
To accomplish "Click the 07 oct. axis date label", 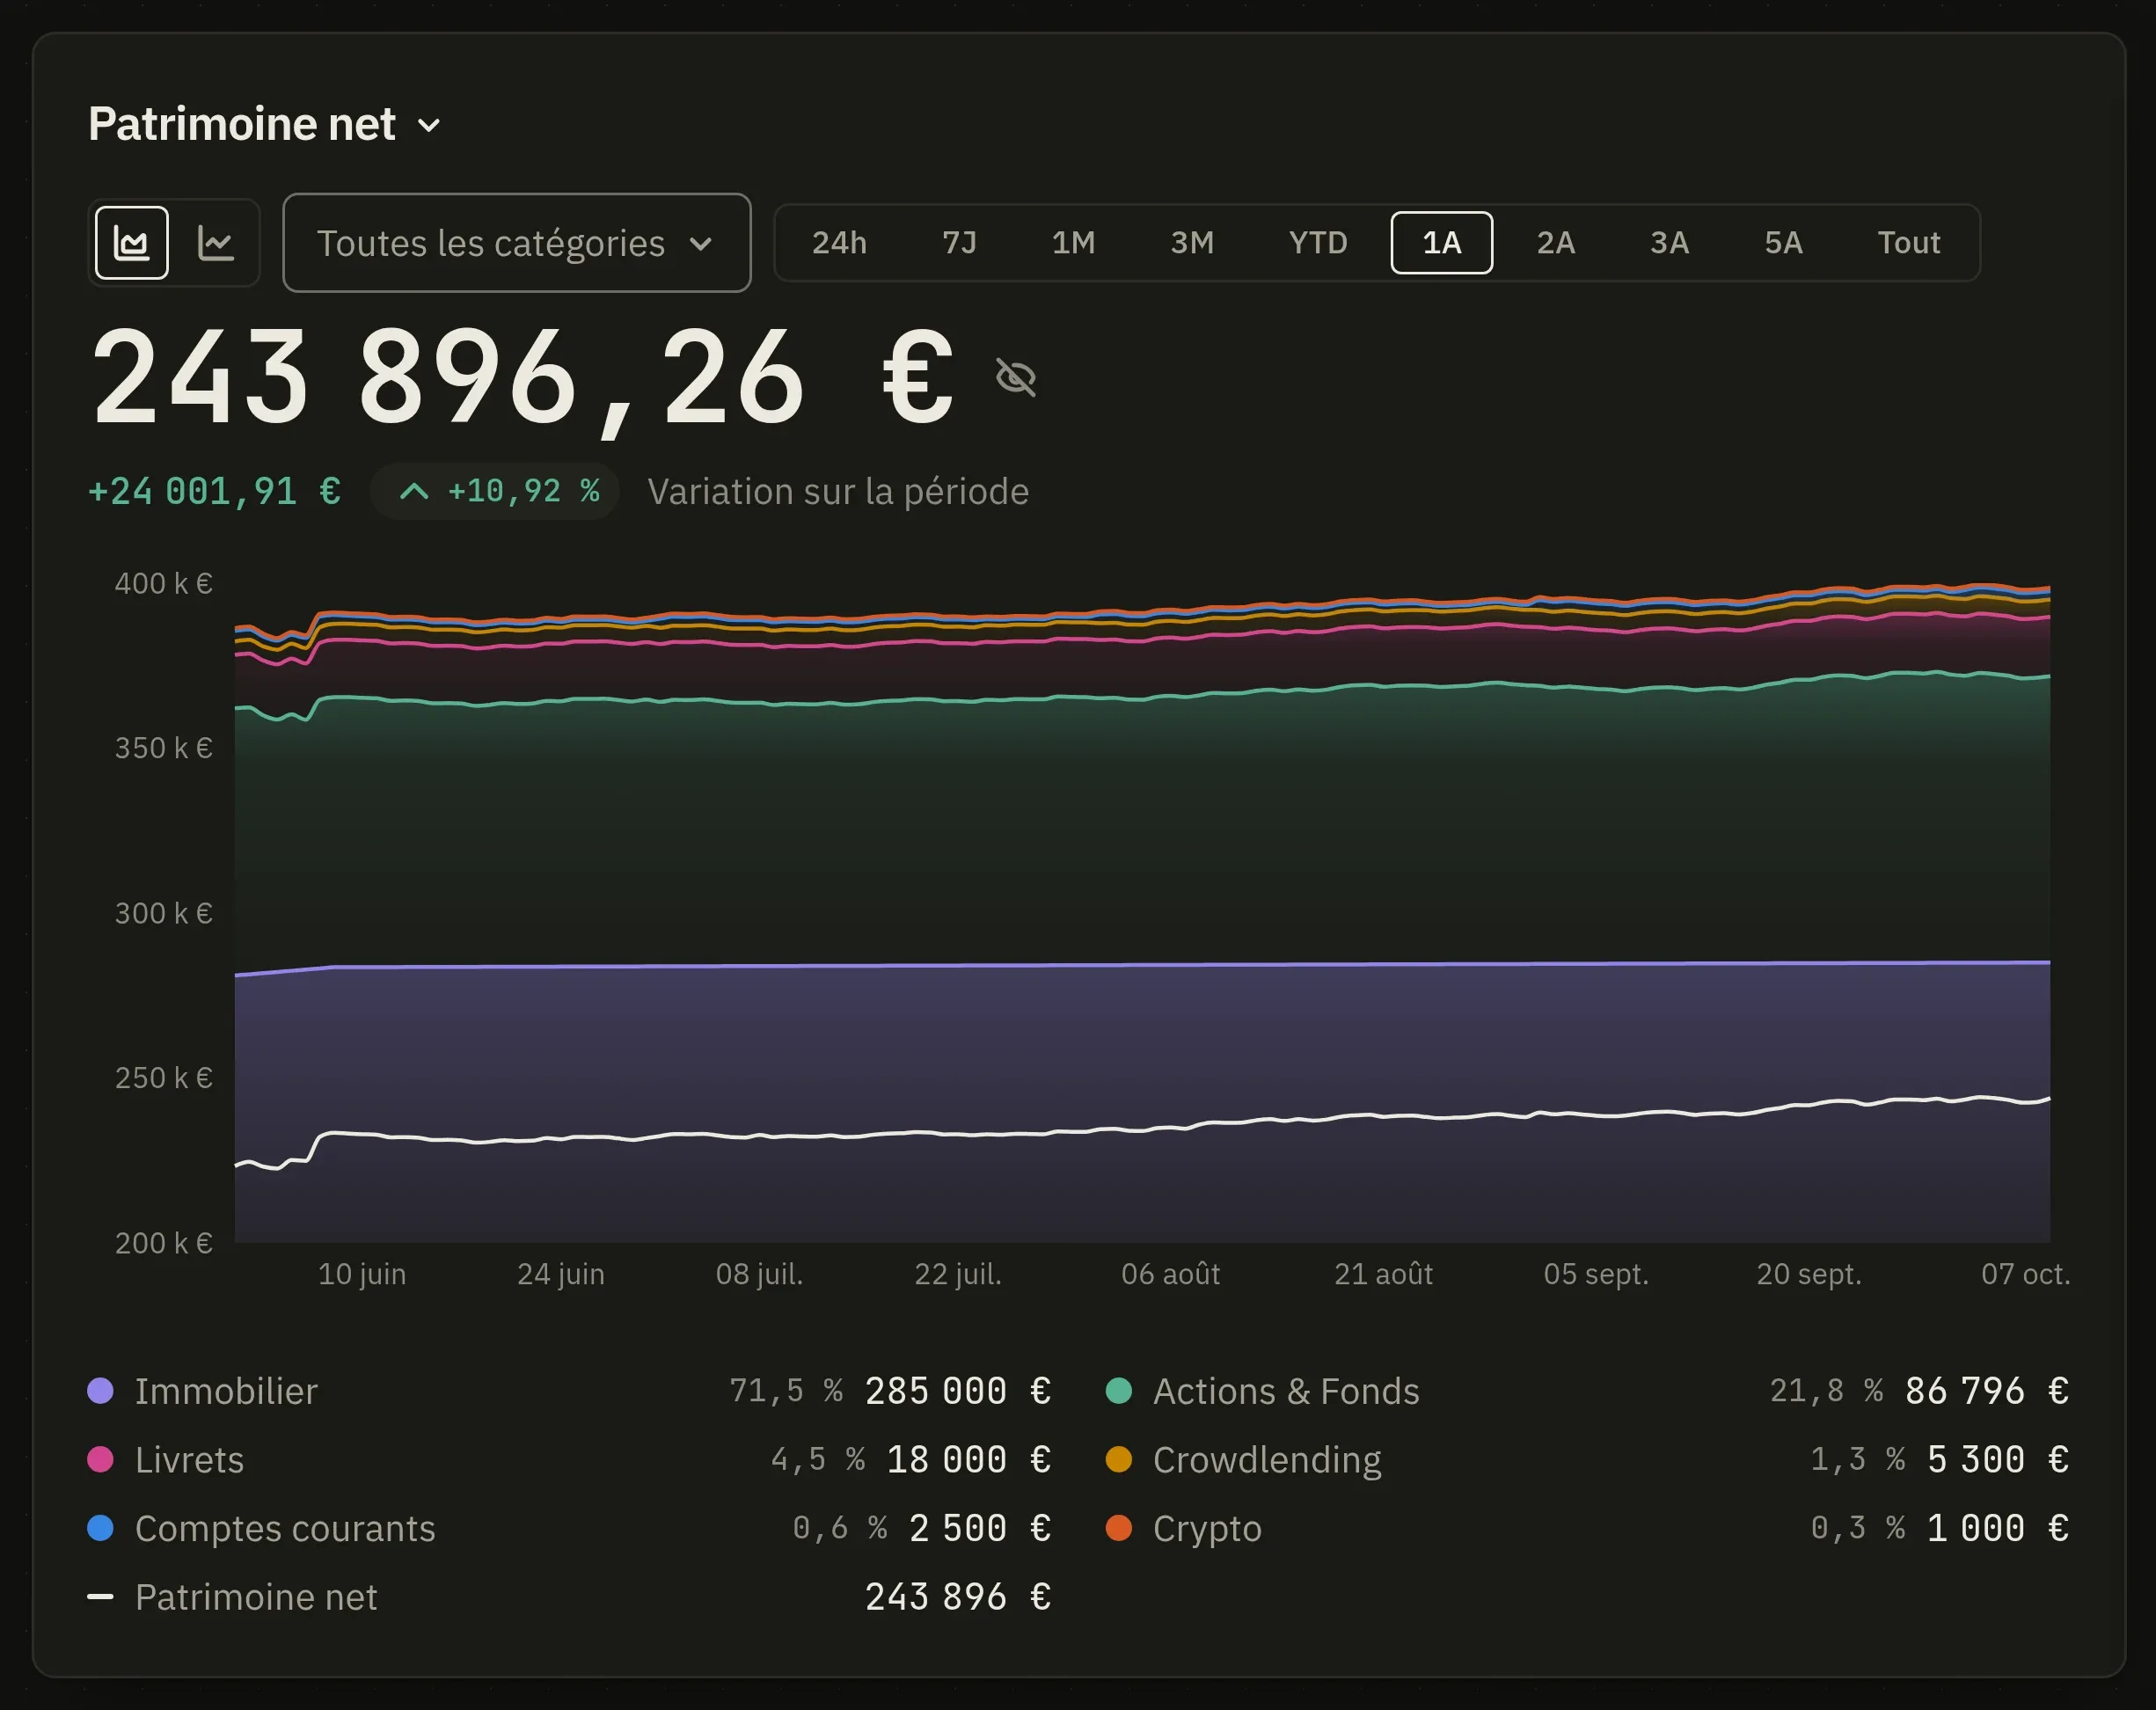I will 2026,1274.
